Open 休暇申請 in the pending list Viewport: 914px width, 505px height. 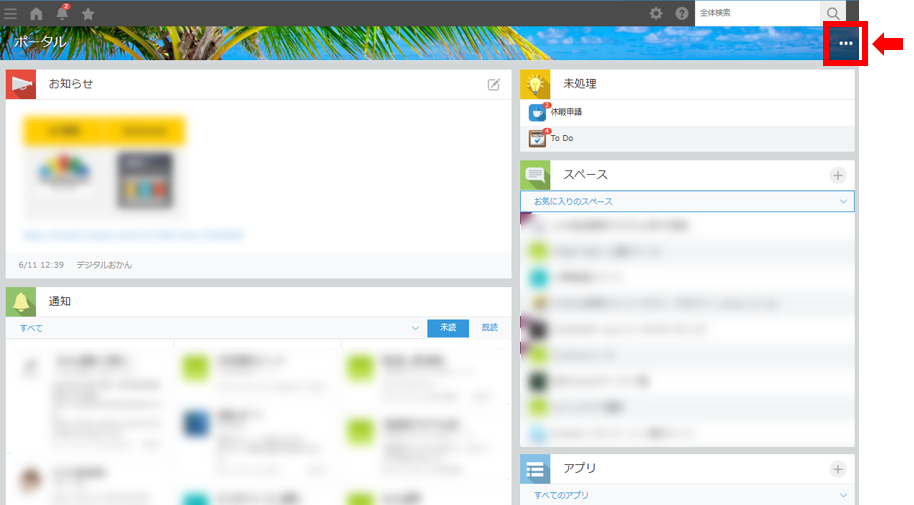565,112
